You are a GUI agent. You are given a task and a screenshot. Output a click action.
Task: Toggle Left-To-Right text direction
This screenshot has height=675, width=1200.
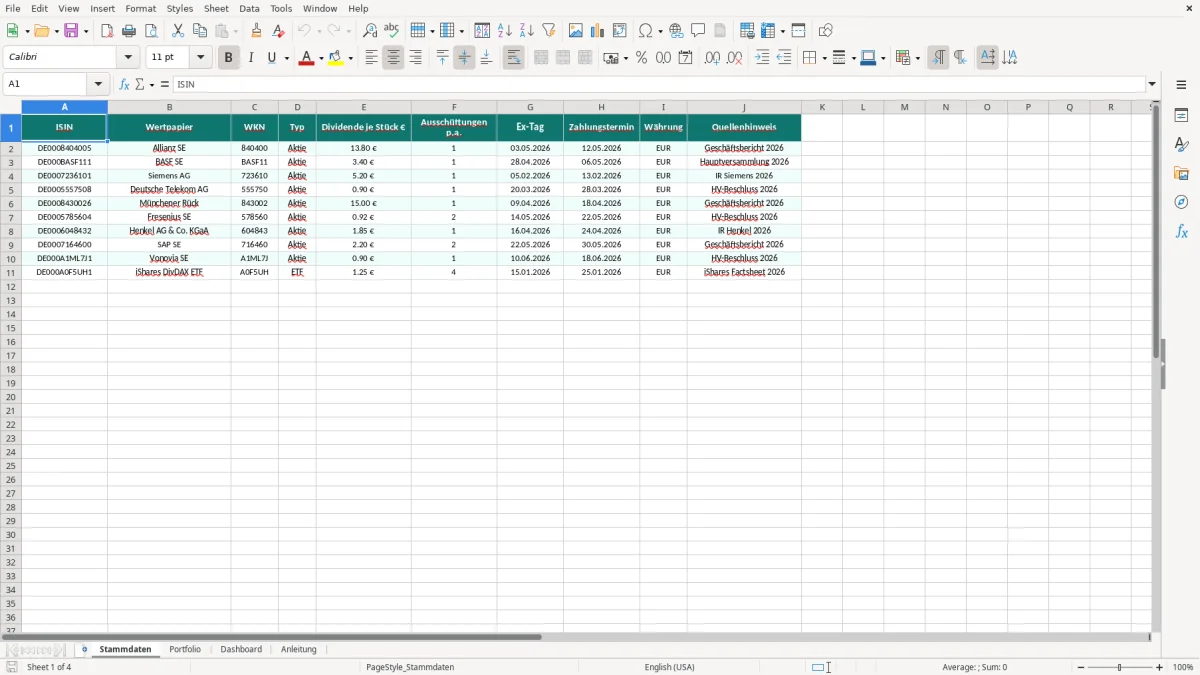tap(938, 58)
